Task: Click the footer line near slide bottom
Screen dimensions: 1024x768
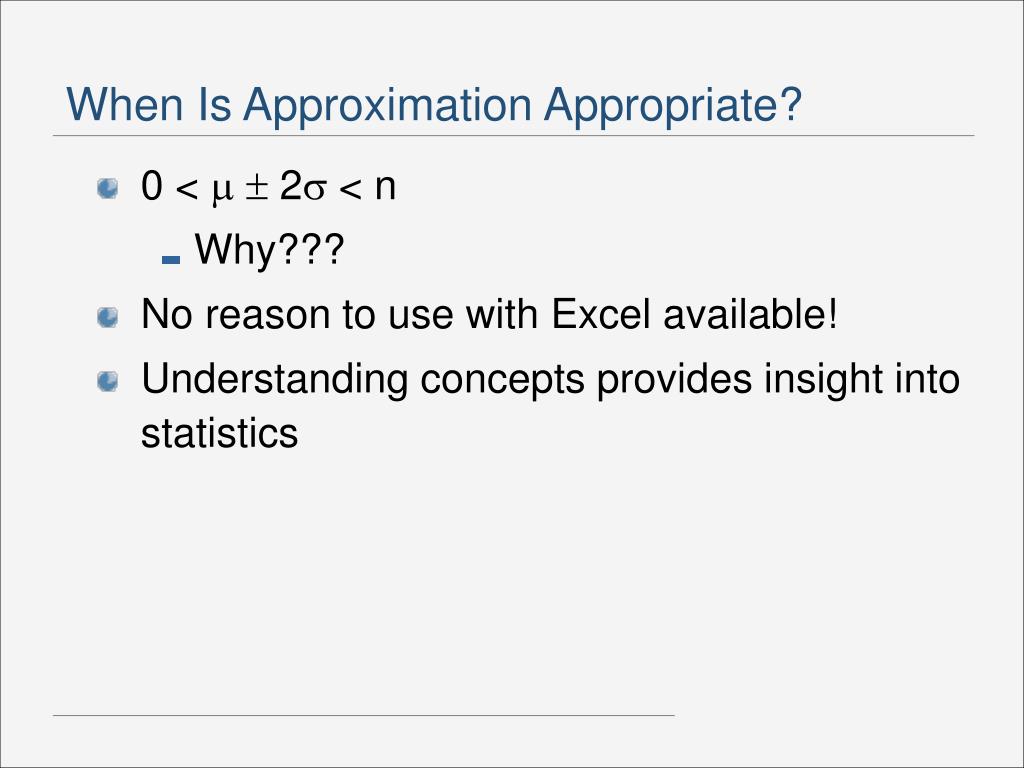Action: pyautogui.click(x=364, y=715)
